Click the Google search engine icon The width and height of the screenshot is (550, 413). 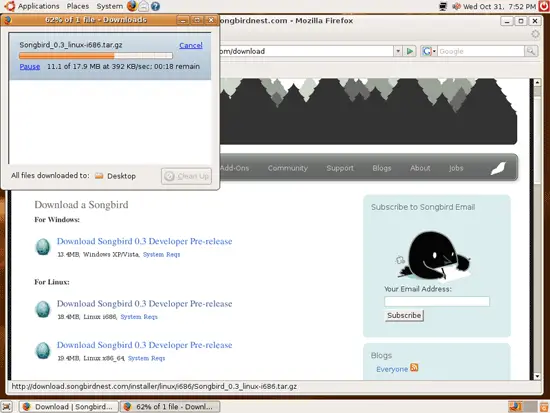[x=427, y=51]
